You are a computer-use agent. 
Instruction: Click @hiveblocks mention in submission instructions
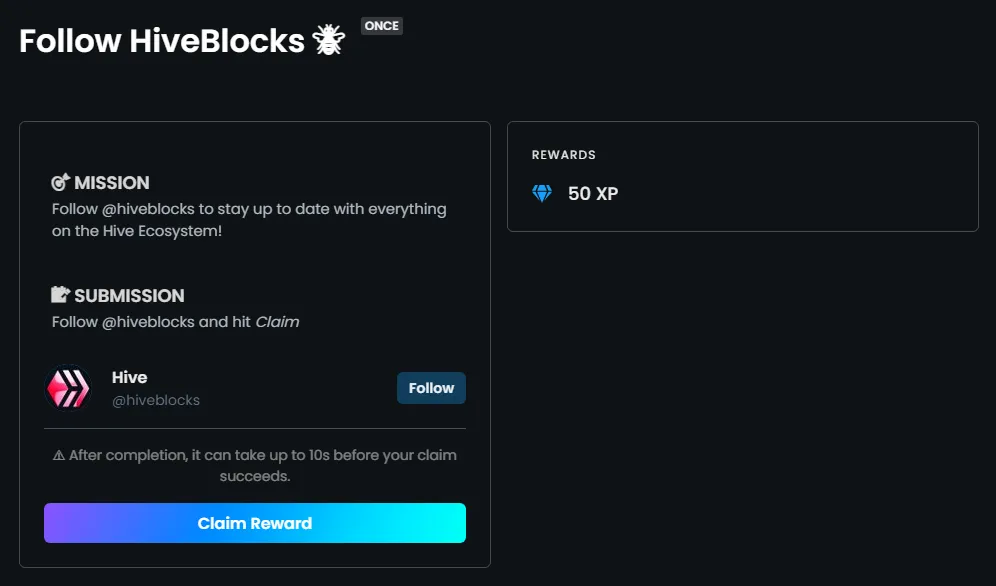click(147, 322)
